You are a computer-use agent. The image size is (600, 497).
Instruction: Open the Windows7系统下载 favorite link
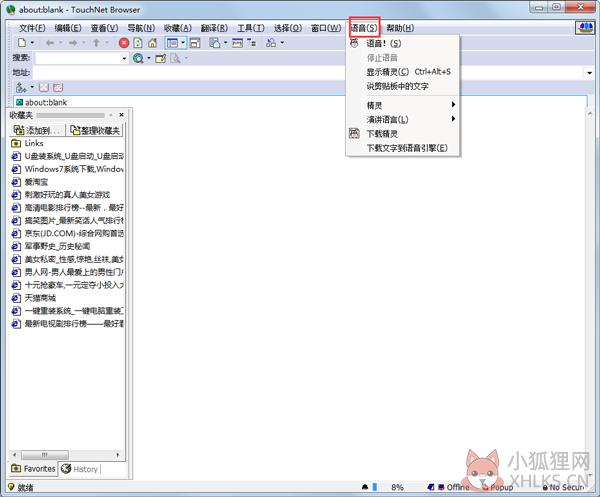67,169
